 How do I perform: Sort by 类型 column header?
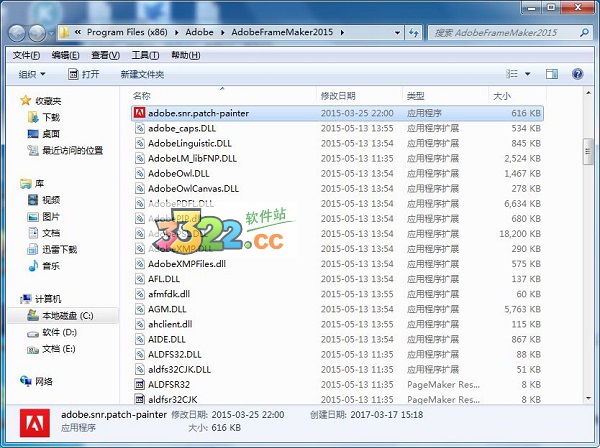(x=416, y=96)
